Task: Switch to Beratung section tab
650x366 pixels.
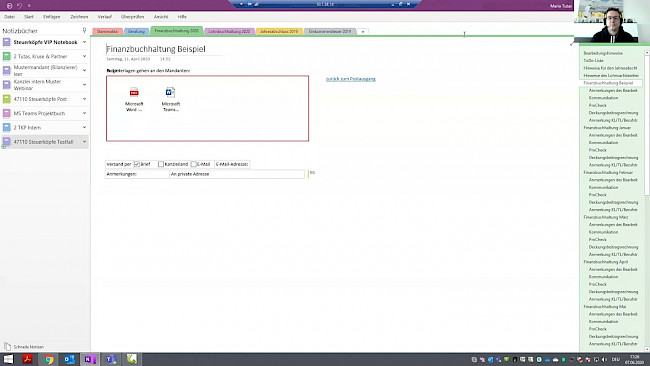Action: (136, 32)
